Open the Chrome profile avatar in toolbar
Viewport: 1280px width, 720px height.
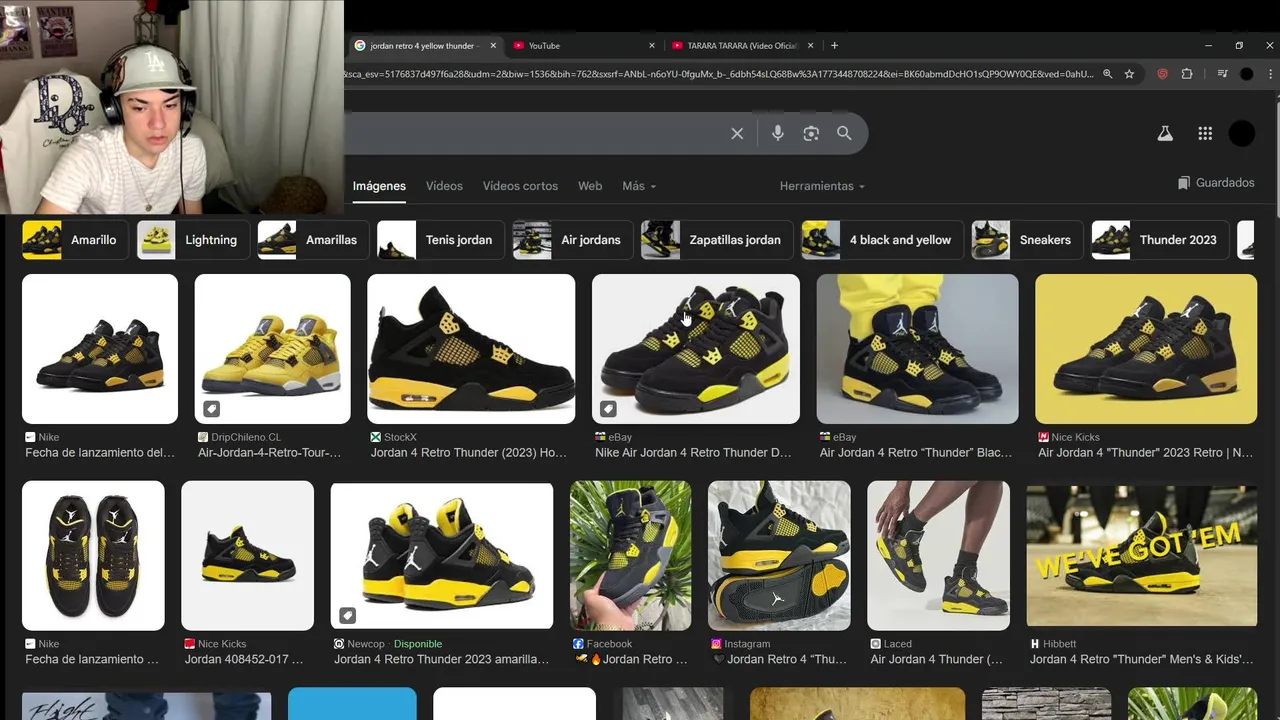click(x=1246, y=74)
